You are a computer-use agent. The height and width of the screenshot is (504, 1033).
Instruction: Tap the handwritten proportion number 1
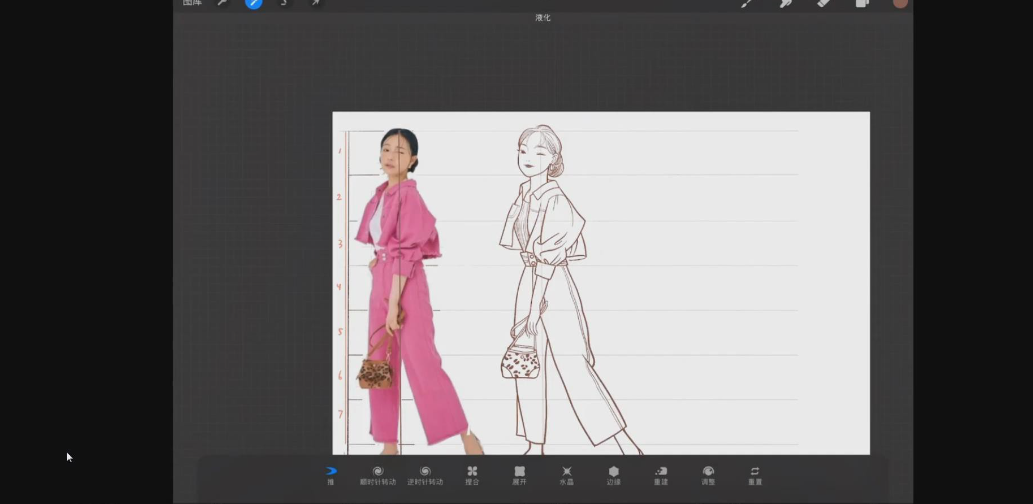click(x=340, y=151)
